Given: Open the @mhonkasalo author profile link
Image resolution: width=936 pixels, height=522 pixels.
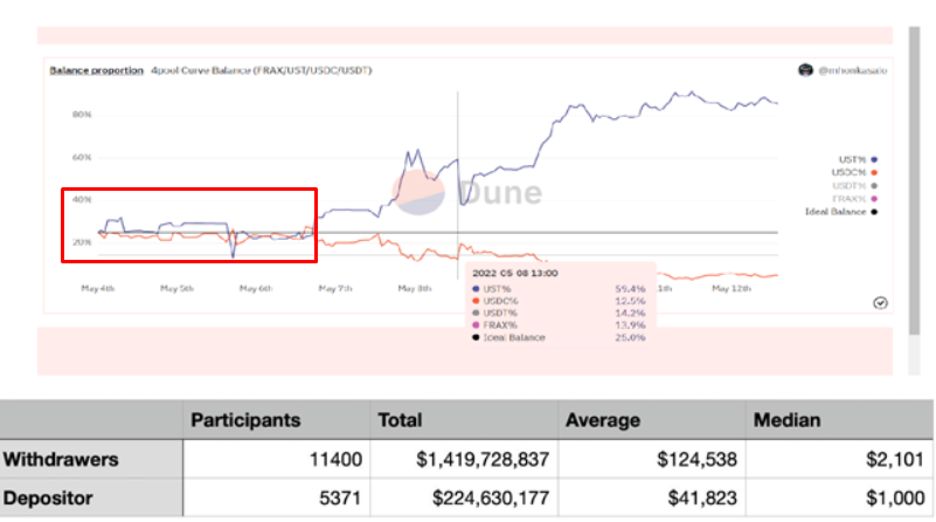Looking at the screenshot, I should click(x=853, y=71).
